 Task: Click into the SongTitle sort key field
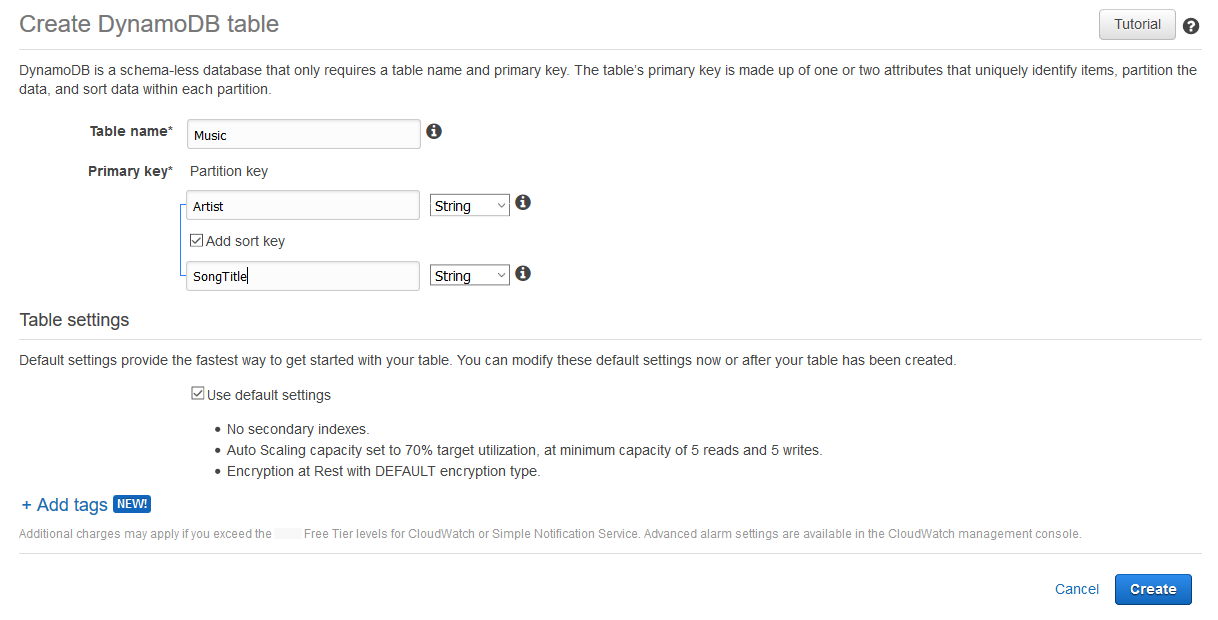pos(303,276)
